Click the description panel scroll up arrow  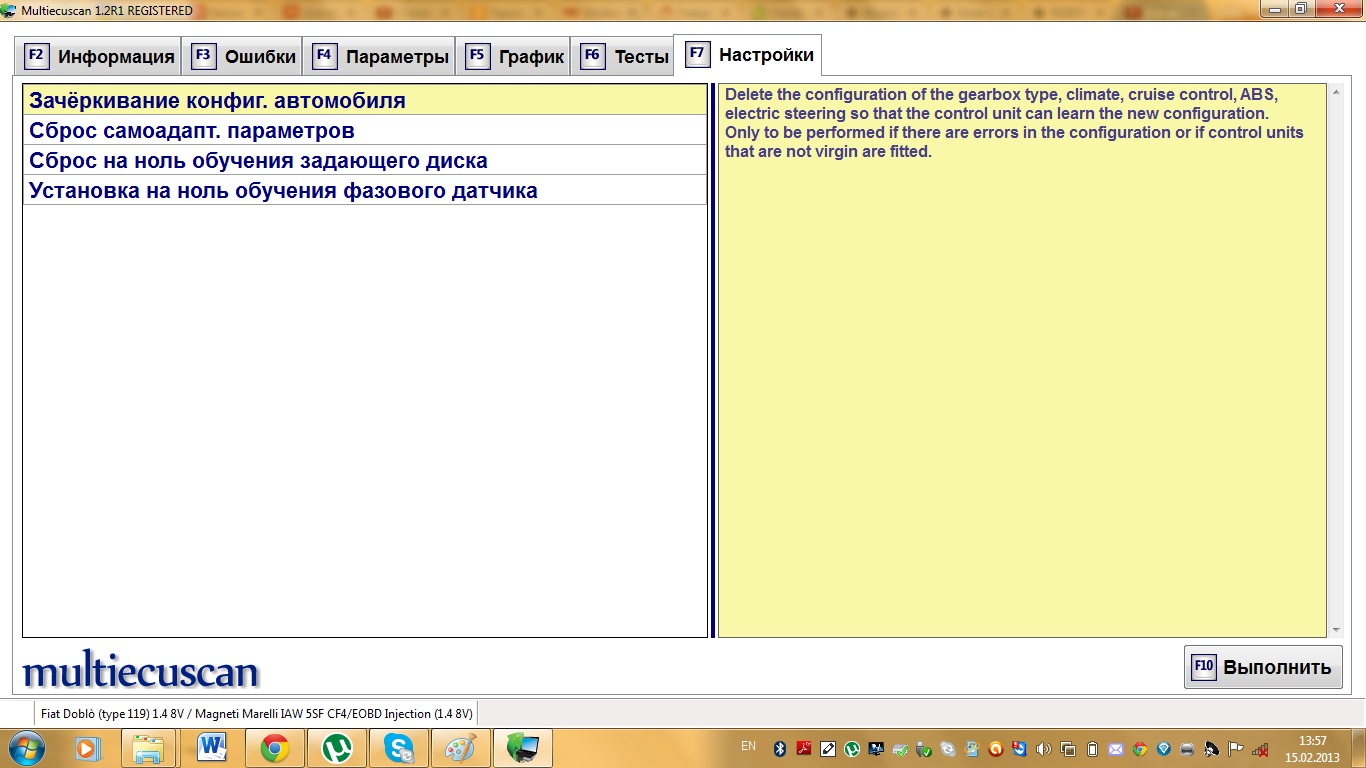click(1336, 92)
